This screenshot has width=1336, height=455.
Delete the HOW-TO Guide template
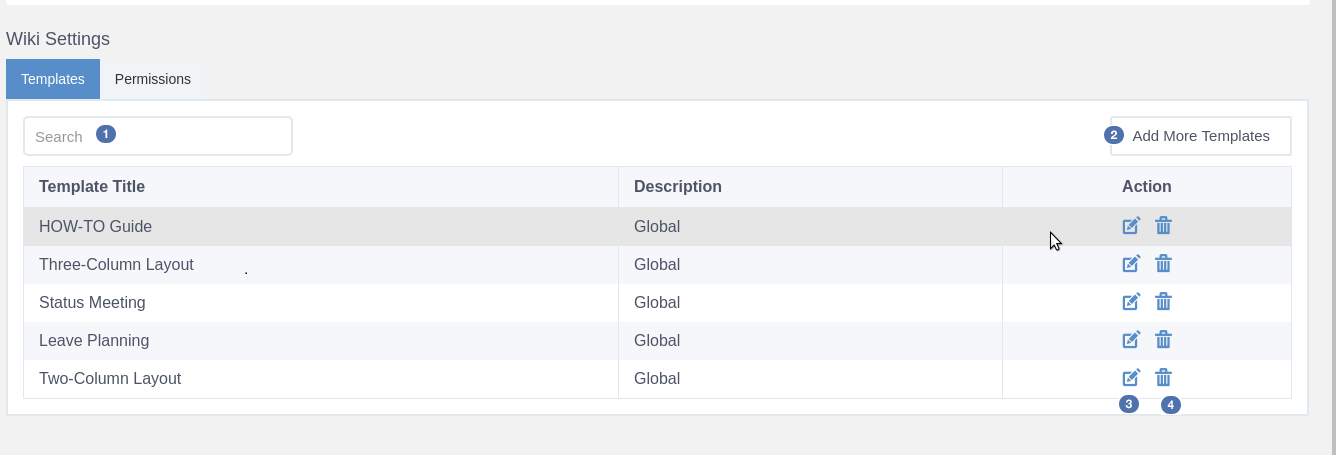click(x=1163, y=226)
